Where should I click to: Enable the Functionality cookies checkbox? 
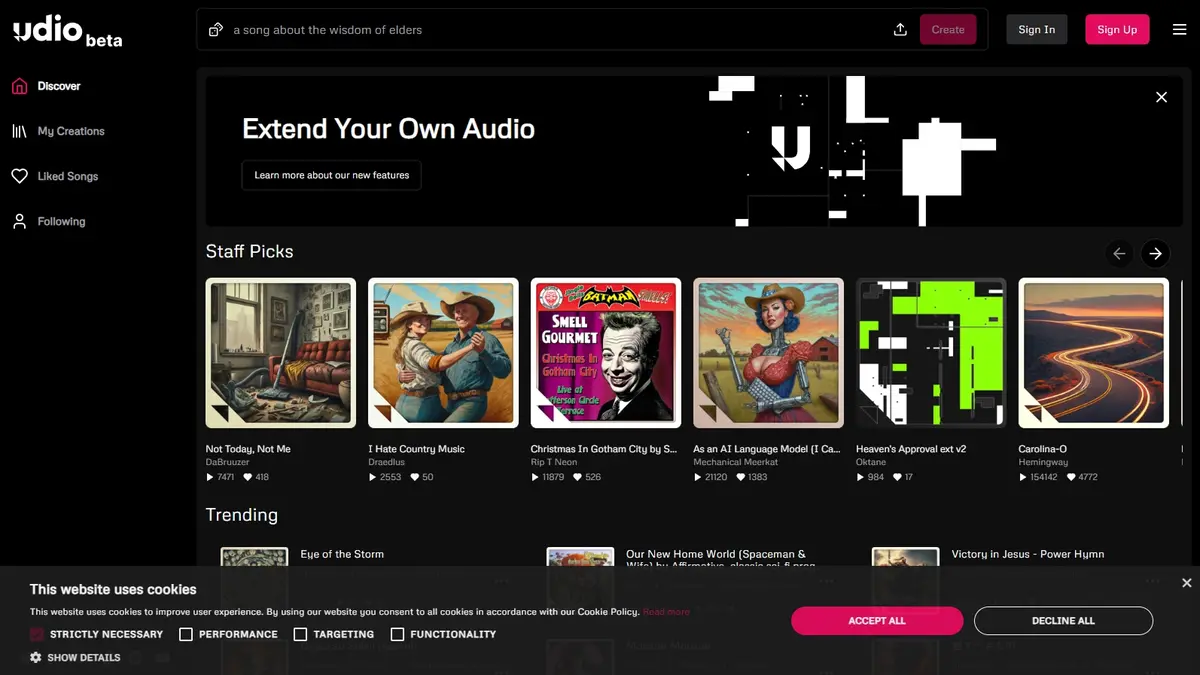pyautogui.click(x=397, y=634)
